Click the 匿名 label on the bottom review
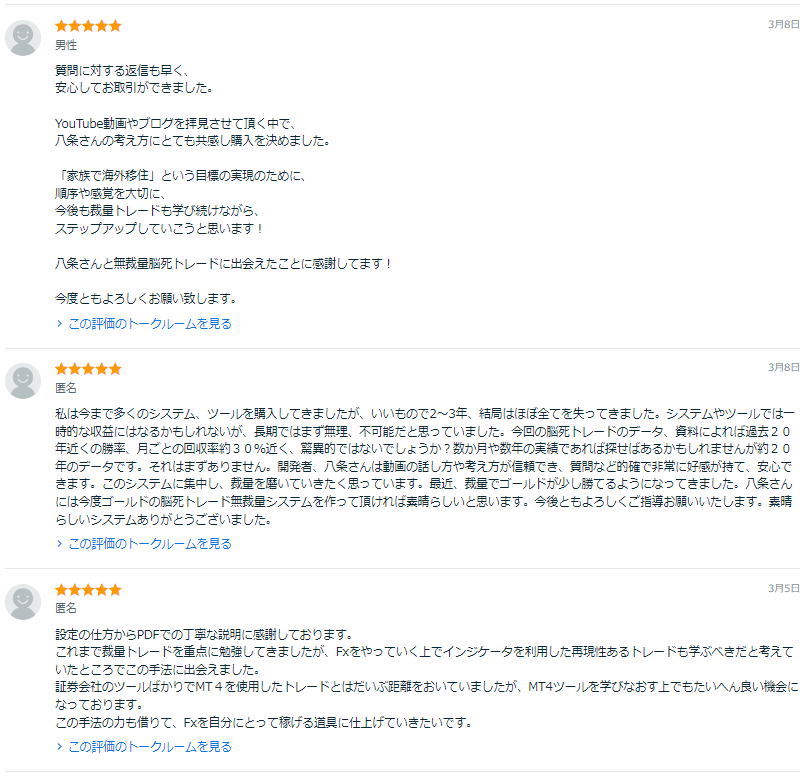Image resolution: width=806 pixels, height=777 pixels. [66, 608]
